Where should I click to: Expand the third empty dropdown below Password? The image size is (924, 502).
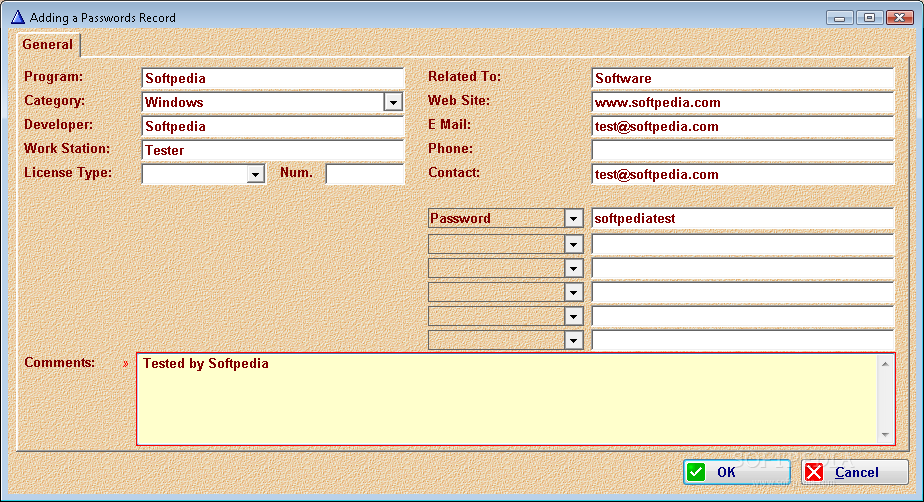point(573,292)
